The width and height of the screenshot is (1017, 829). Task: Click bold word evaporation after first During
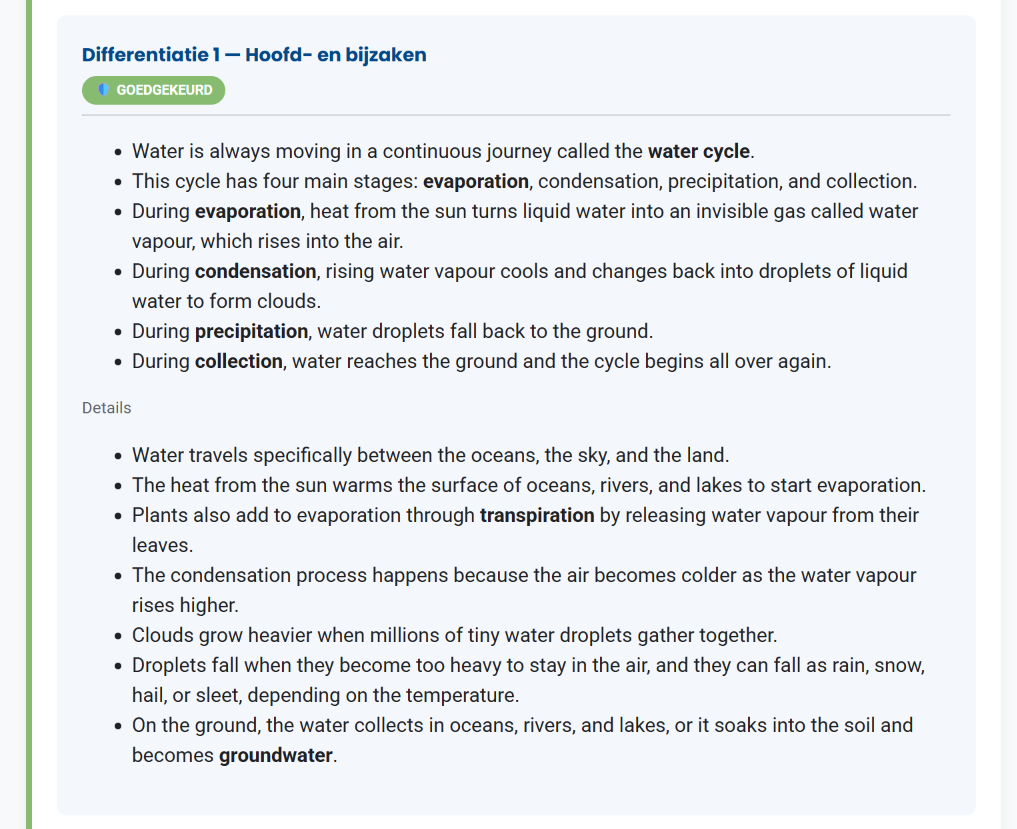click(x=248, y=211)
